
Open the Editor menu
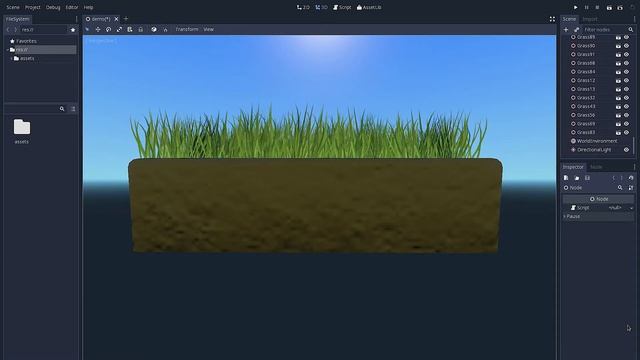(72, 7)
